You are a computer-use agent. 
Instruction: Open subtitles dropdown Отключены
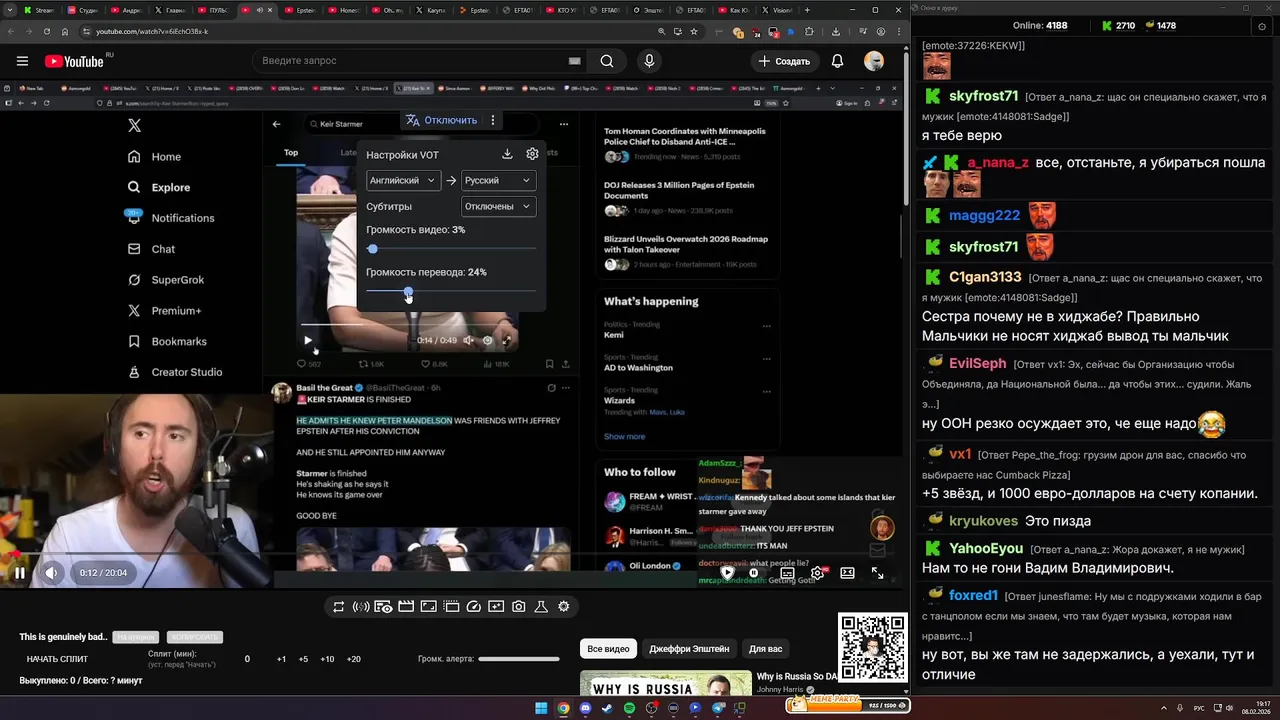[498, 206]
